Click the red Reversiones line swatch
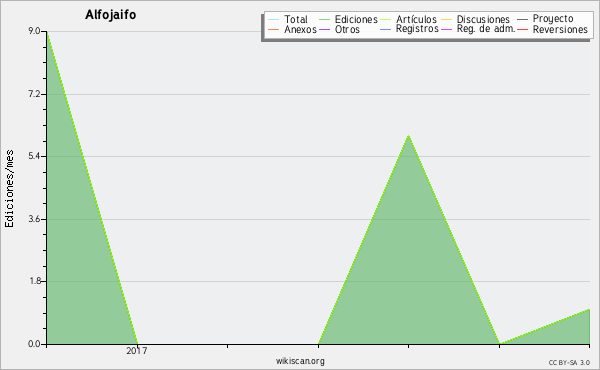 522,30
